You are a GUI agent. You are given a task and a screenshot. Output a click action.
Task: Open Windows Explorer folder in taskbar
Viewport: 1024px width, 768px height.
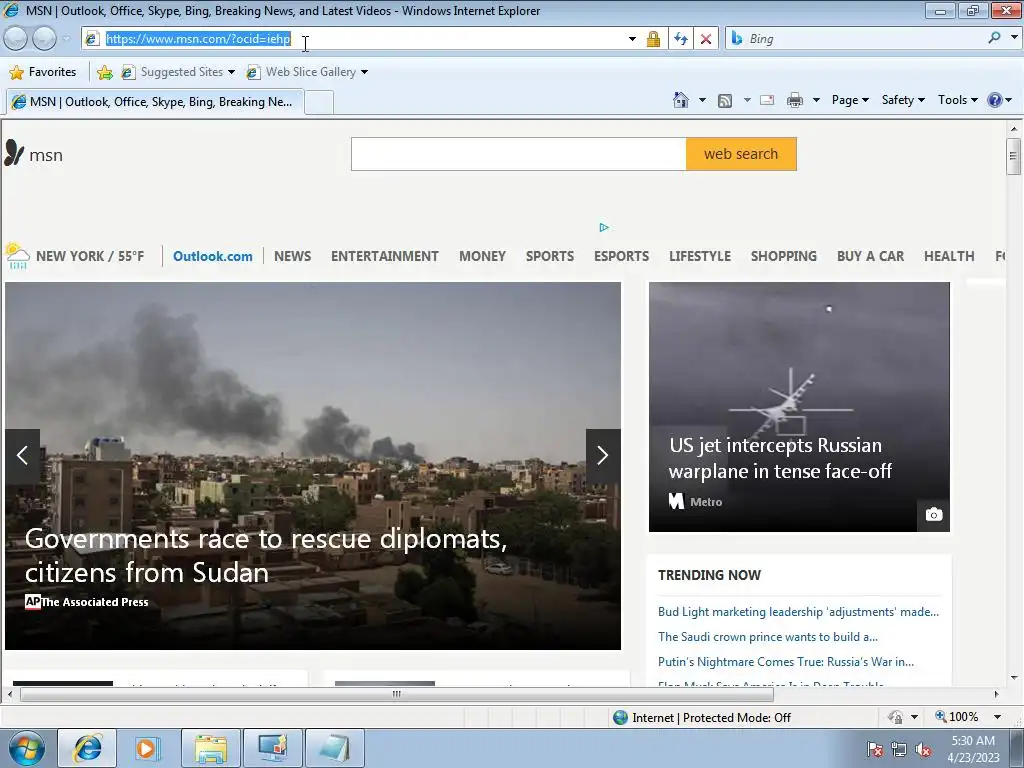point(210,748)
